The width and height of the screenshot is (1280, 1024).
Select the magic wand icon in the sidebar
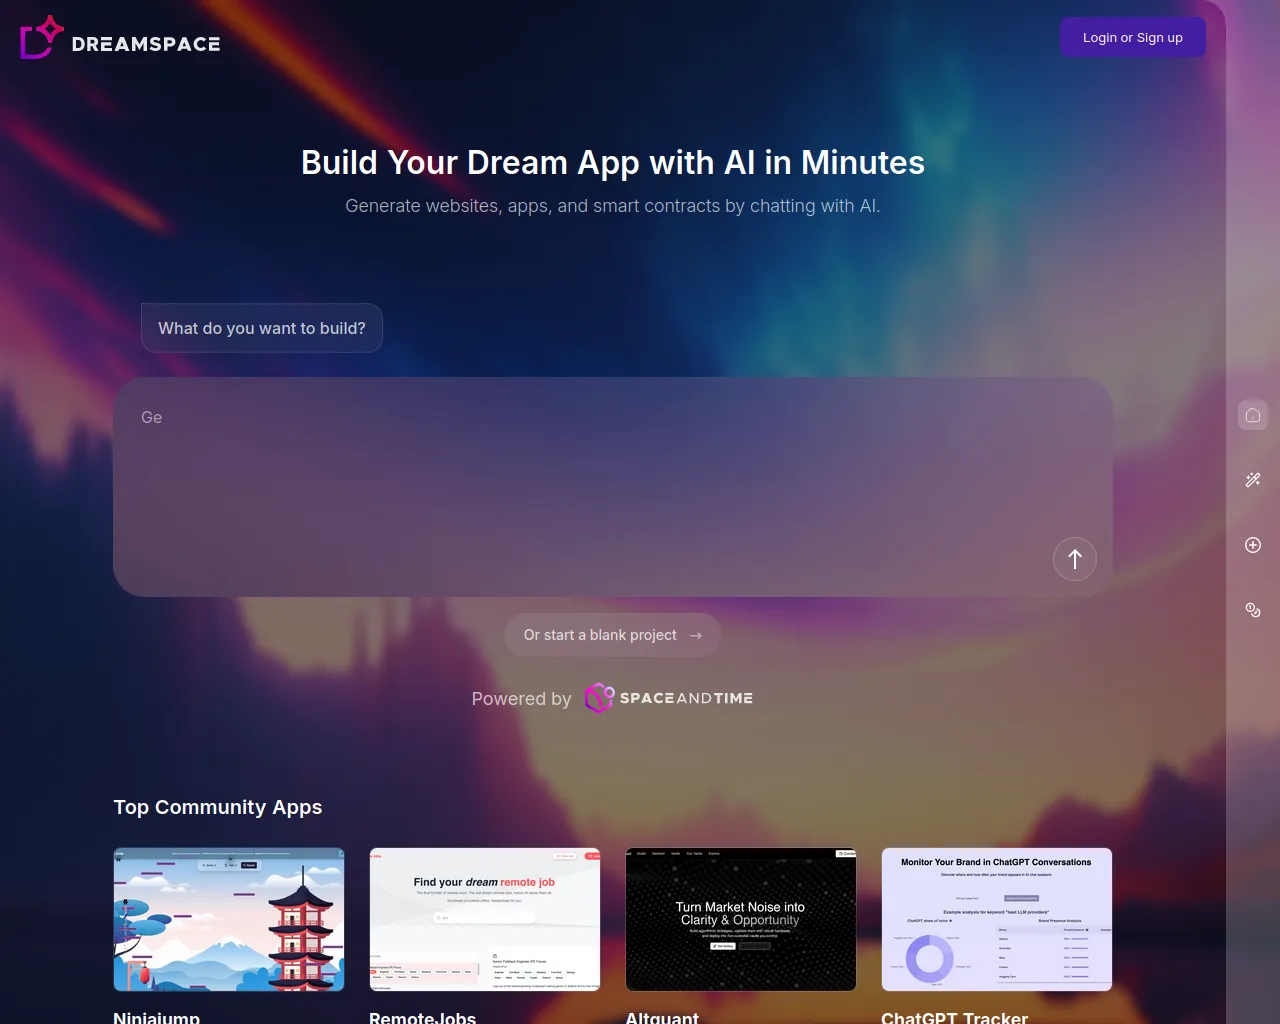[x=1253, y=480]
